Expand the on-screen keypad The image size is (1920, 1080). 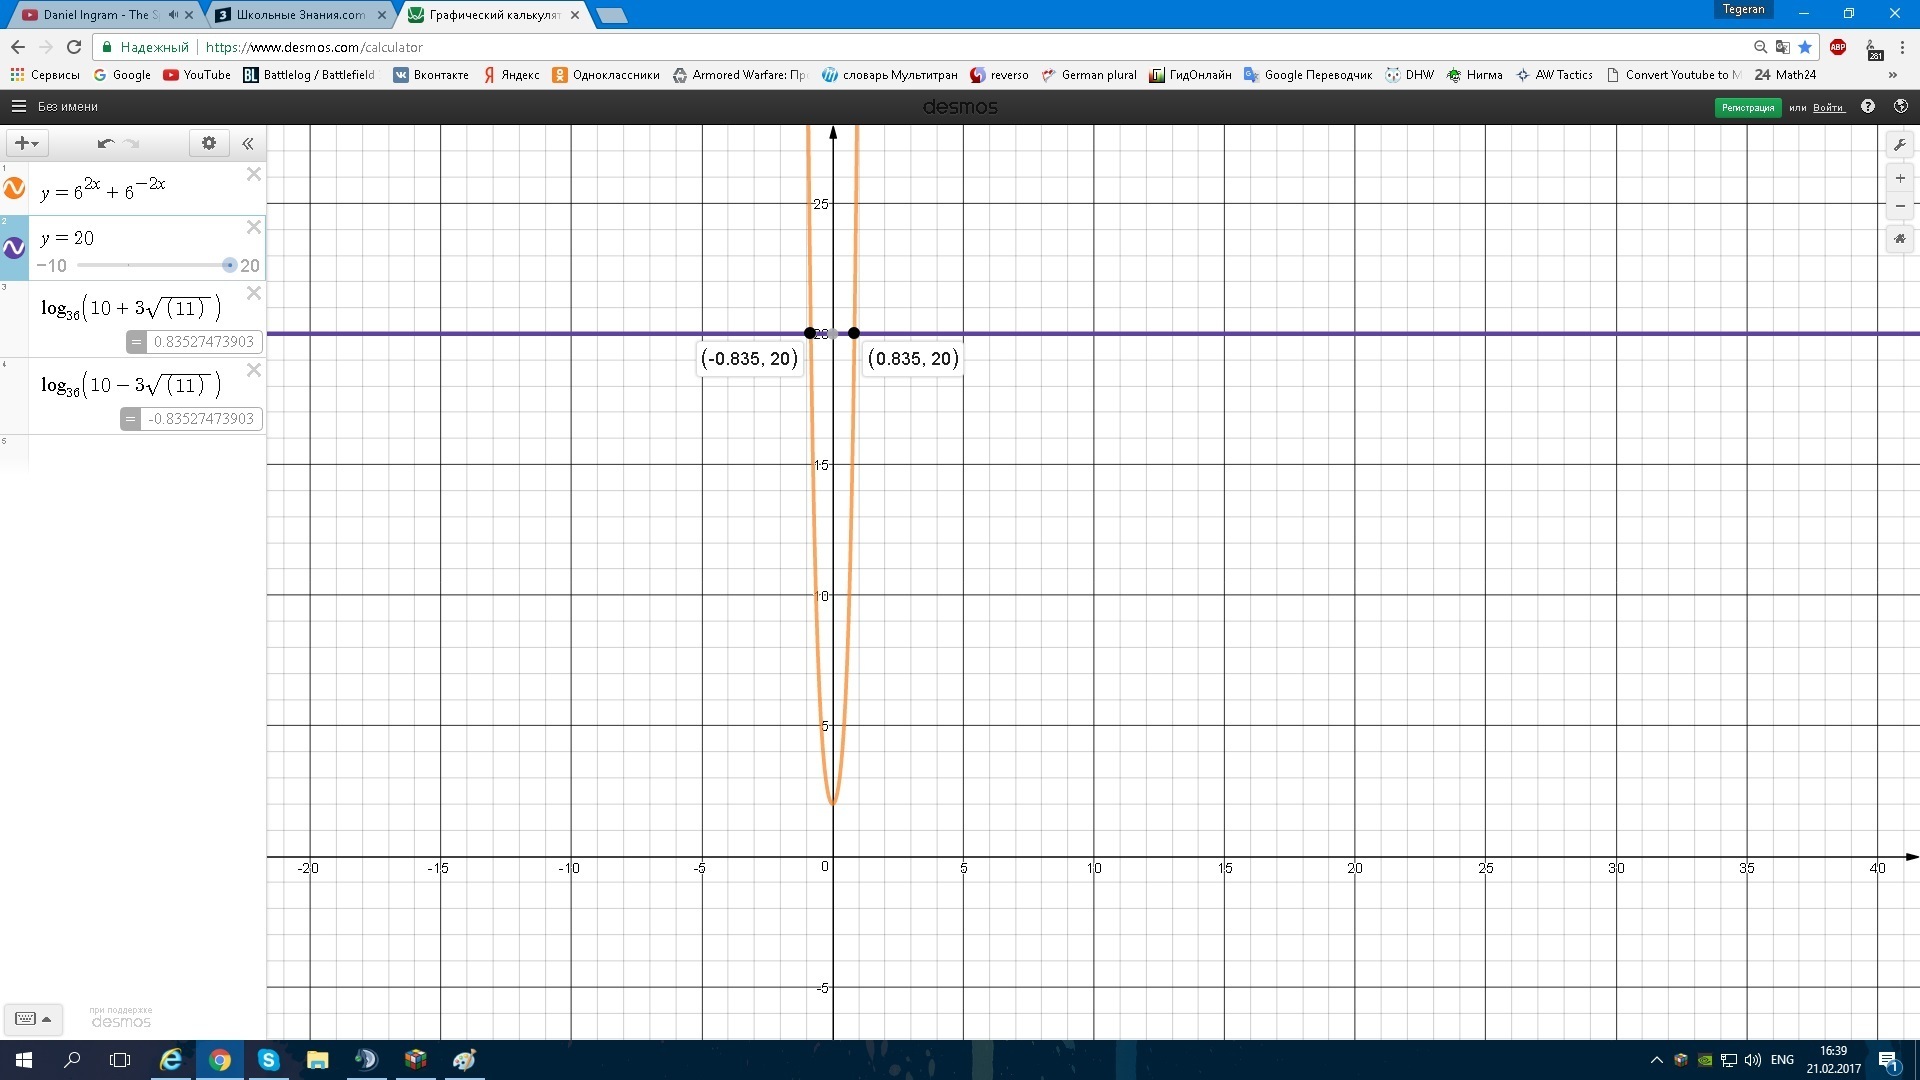point(33,1018)
